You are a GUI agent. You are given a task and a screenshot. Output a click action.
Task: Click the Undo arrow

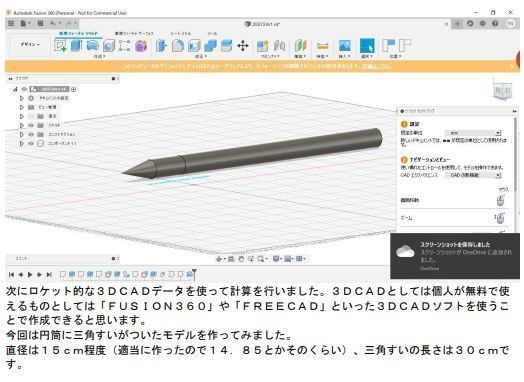(x=53, y=23)
